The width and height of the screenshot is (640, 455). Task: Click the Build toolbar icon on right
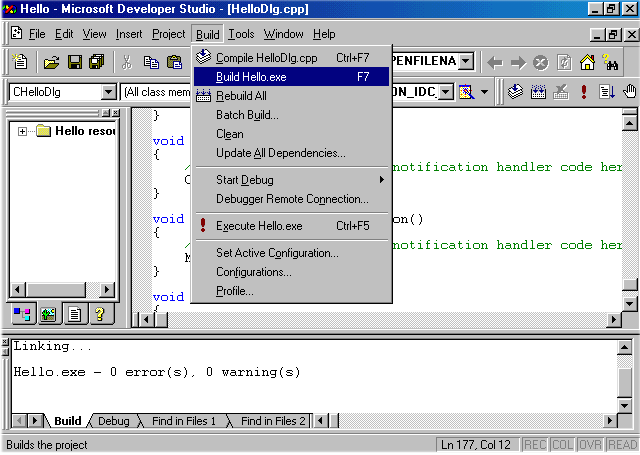tap(538, 92)
